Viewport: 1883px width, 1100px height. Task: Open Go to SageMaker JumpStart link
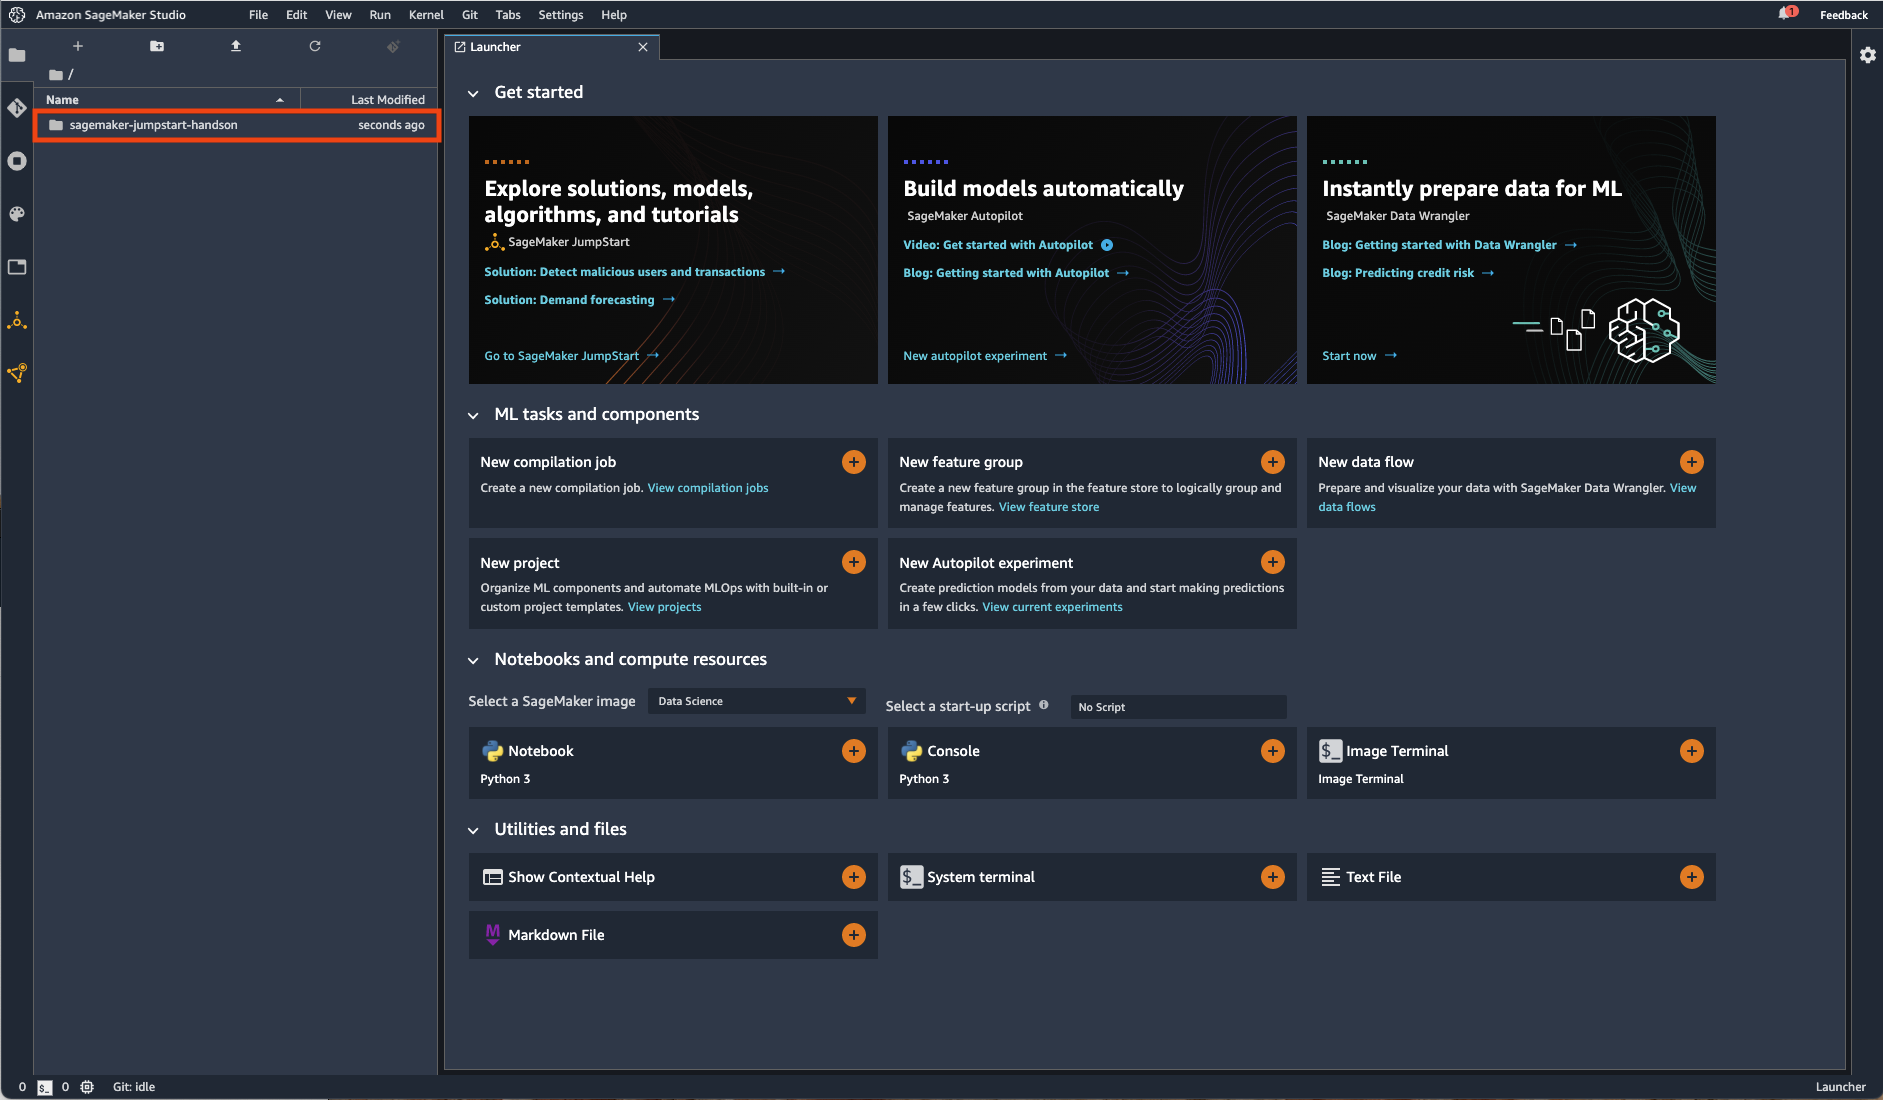coord(571,356)
